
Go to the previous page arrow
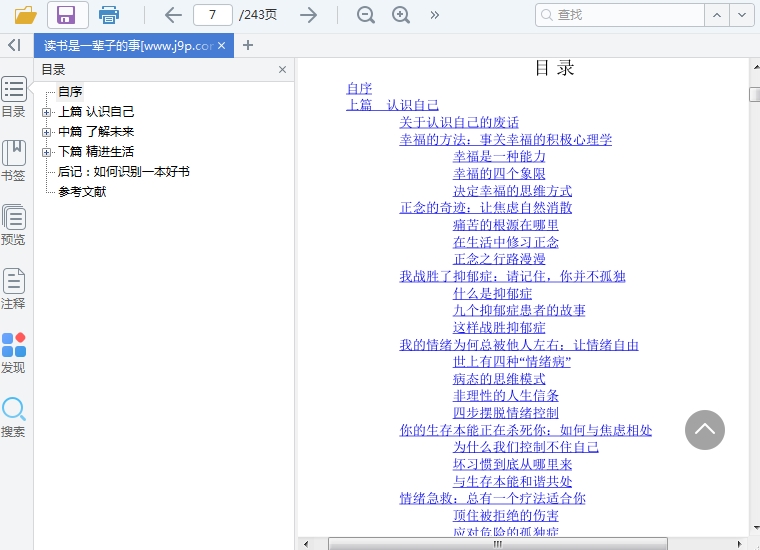(173, 15)
